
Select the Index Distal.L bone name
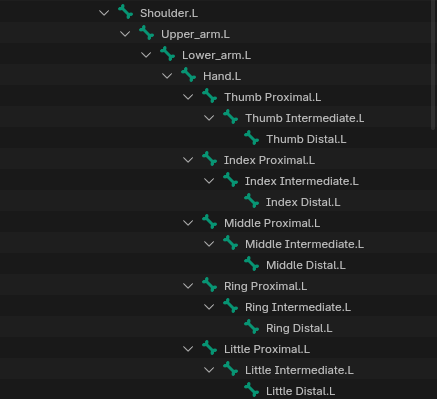[x=303, y=202]
